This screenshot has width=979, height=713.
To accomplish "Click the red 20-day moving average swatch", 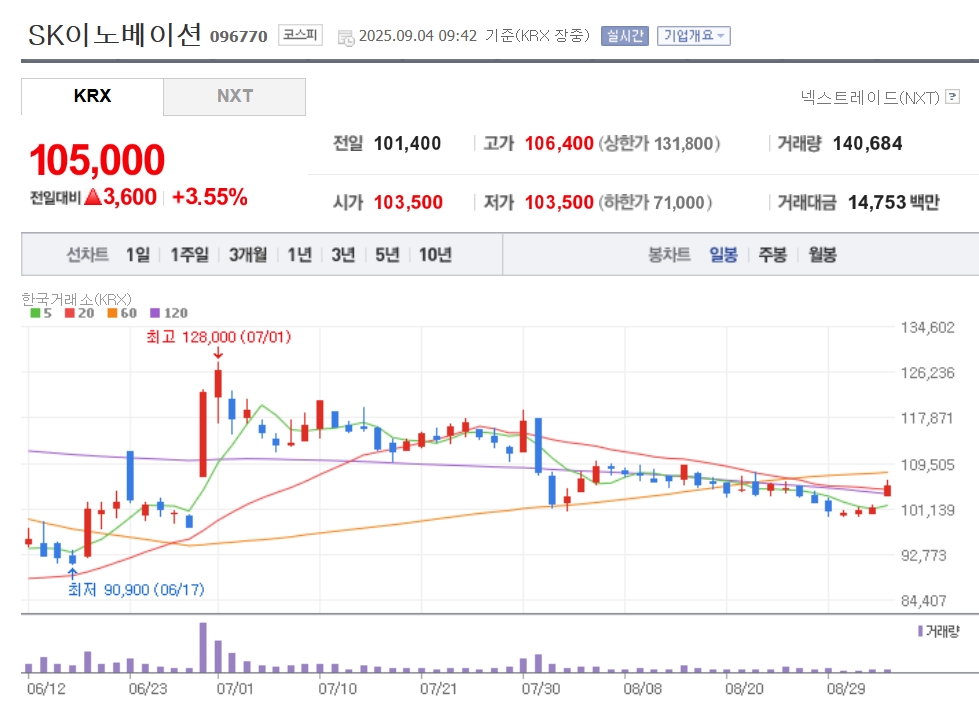I will [69, 313].
